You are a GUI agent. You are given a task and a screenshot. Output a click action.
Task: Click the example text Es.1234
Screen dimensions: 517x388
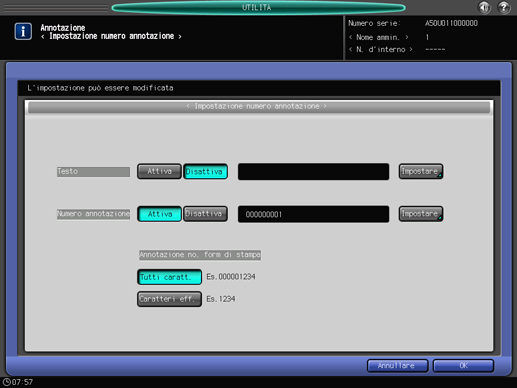[x=221, y=299]
